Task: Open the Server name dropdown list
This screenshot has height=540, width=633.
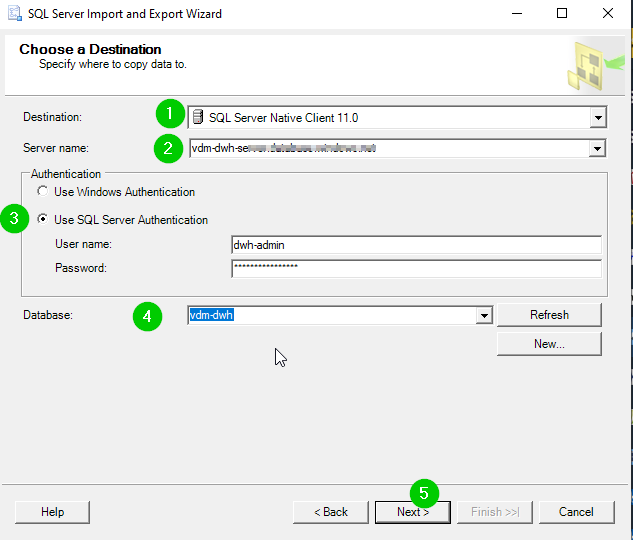Action: [597, 149]
